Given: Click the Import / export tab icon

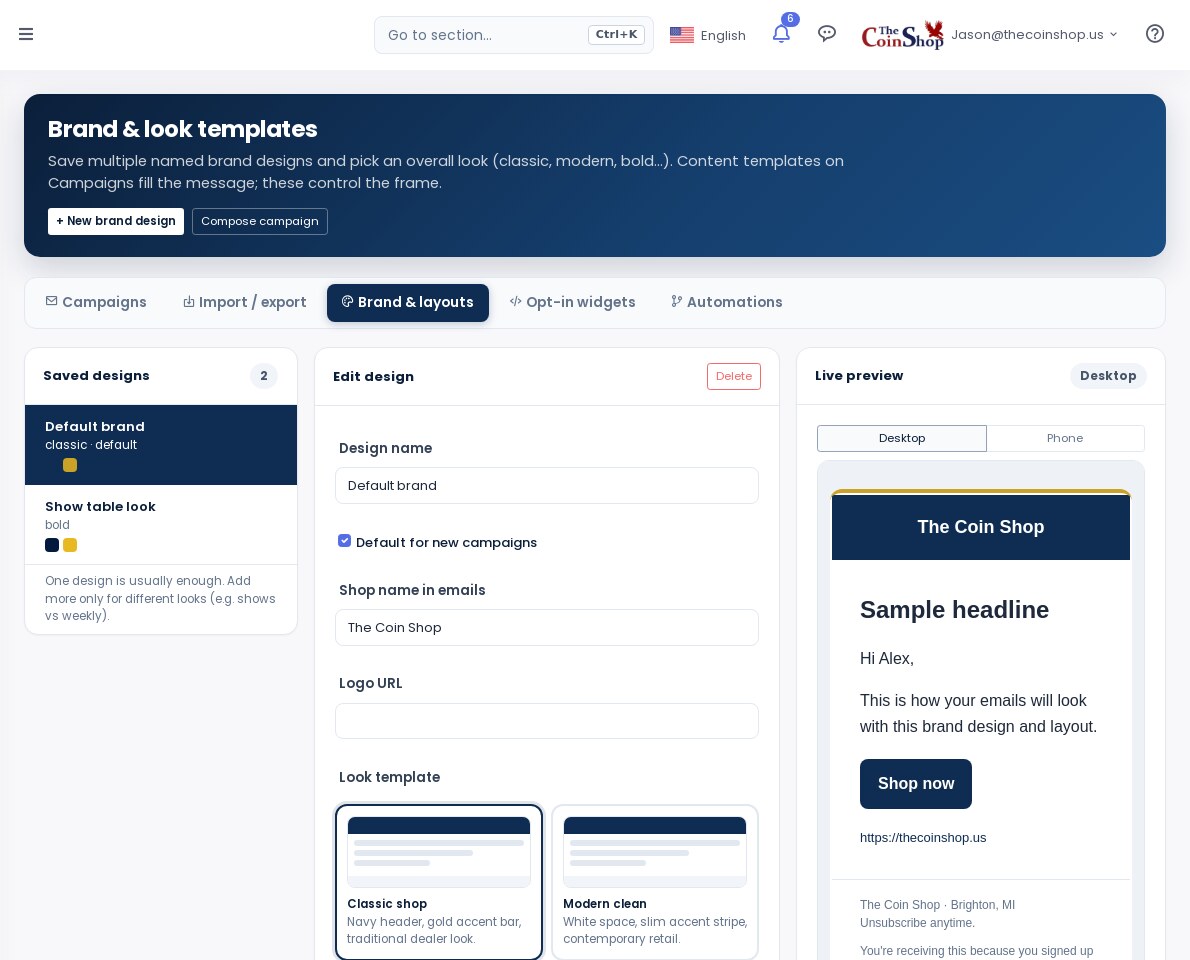Looking at the screenshot, I should (188, 302).
